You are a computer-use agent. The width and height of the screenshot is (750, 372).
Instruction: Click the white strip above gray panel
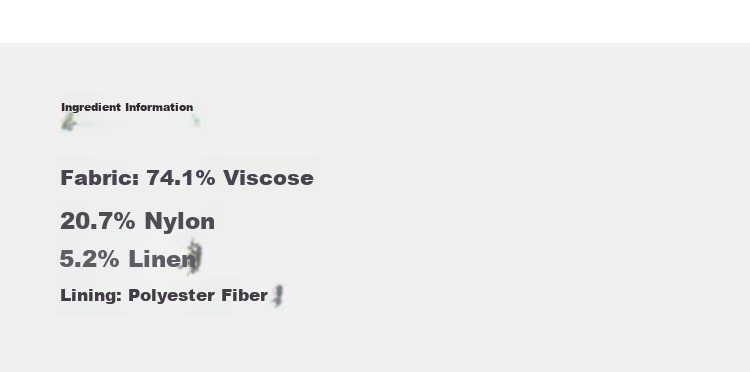point(375,22)
